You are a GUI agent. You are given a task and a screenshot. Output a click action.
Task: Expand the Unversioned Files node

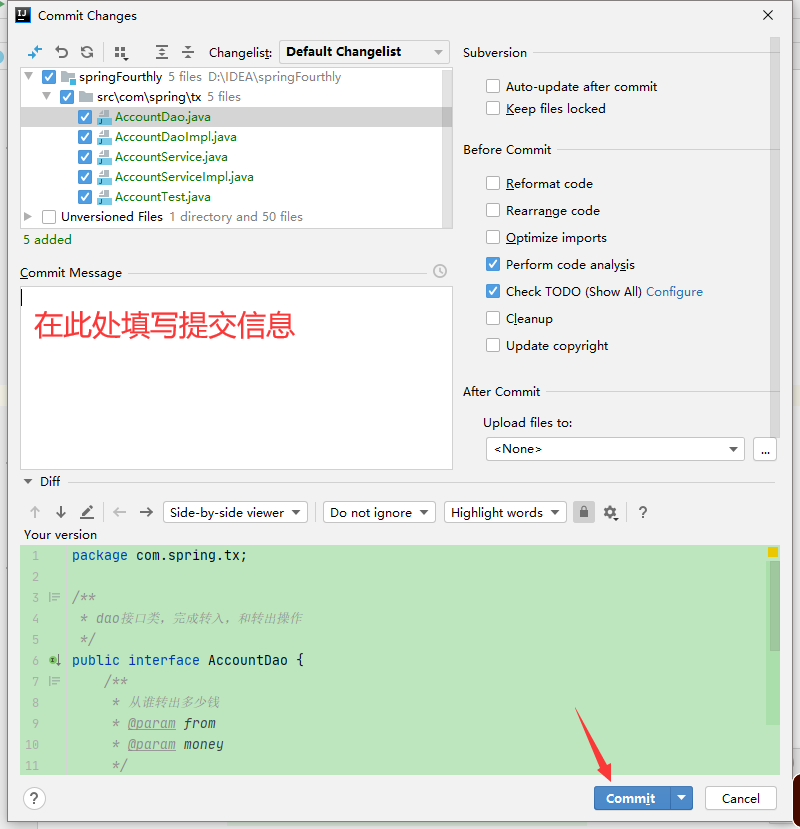coord(28,216)
